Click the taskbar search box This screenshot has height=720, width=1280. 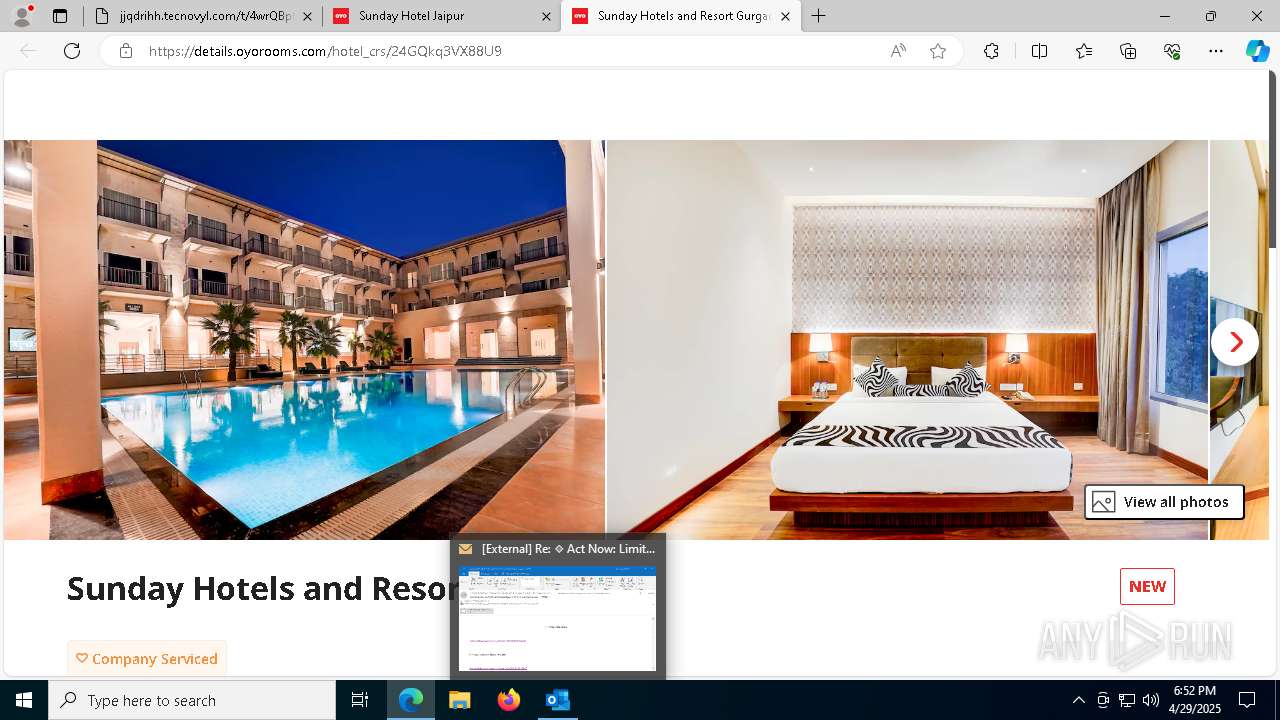[192, 700]
